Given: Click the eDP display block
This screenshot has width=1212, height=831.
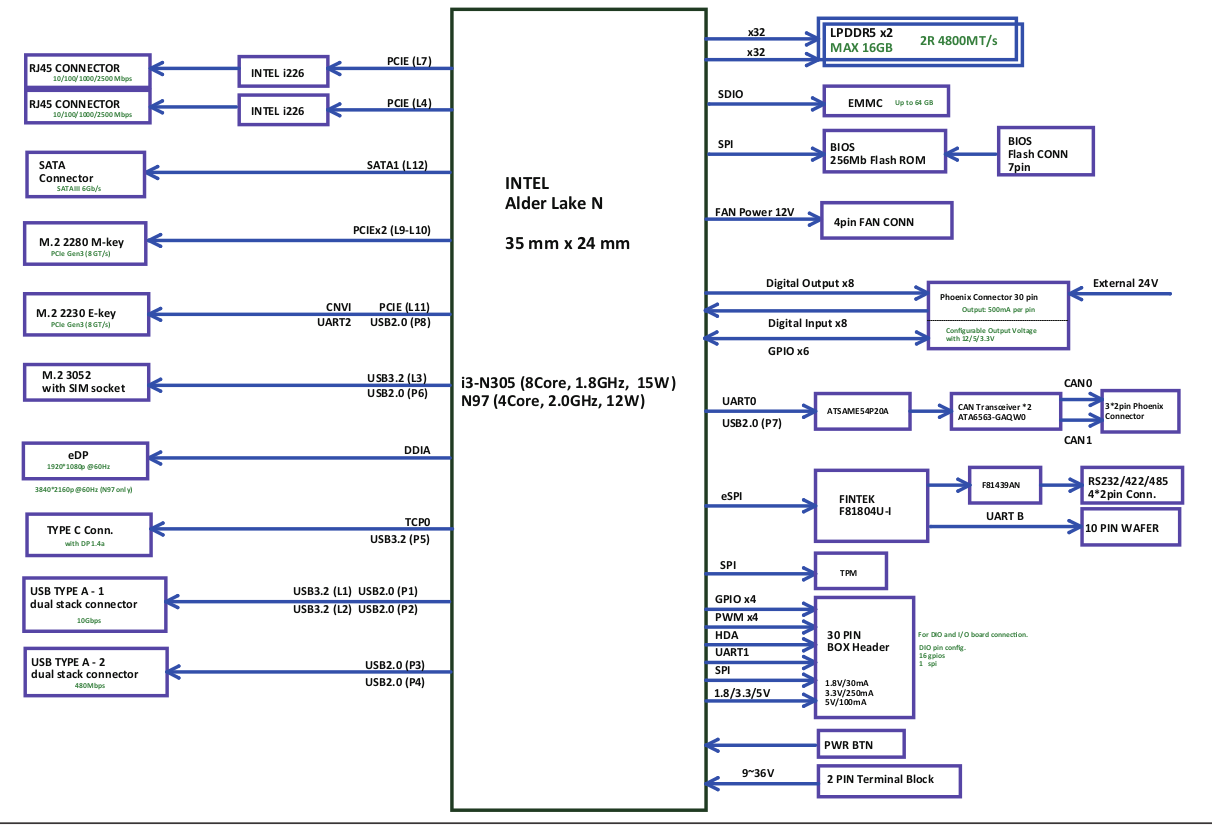Looking at the screenshot, I should [86, 460].
